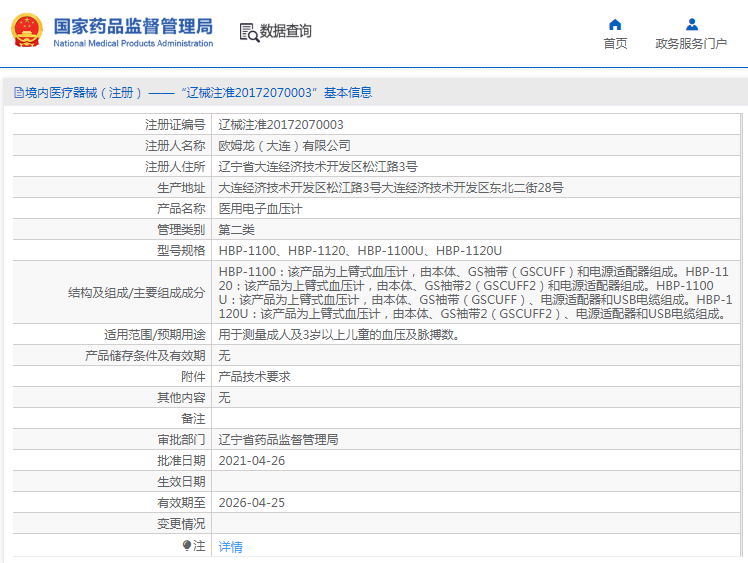Select product name 医用电子血压计

coord(260,209)
